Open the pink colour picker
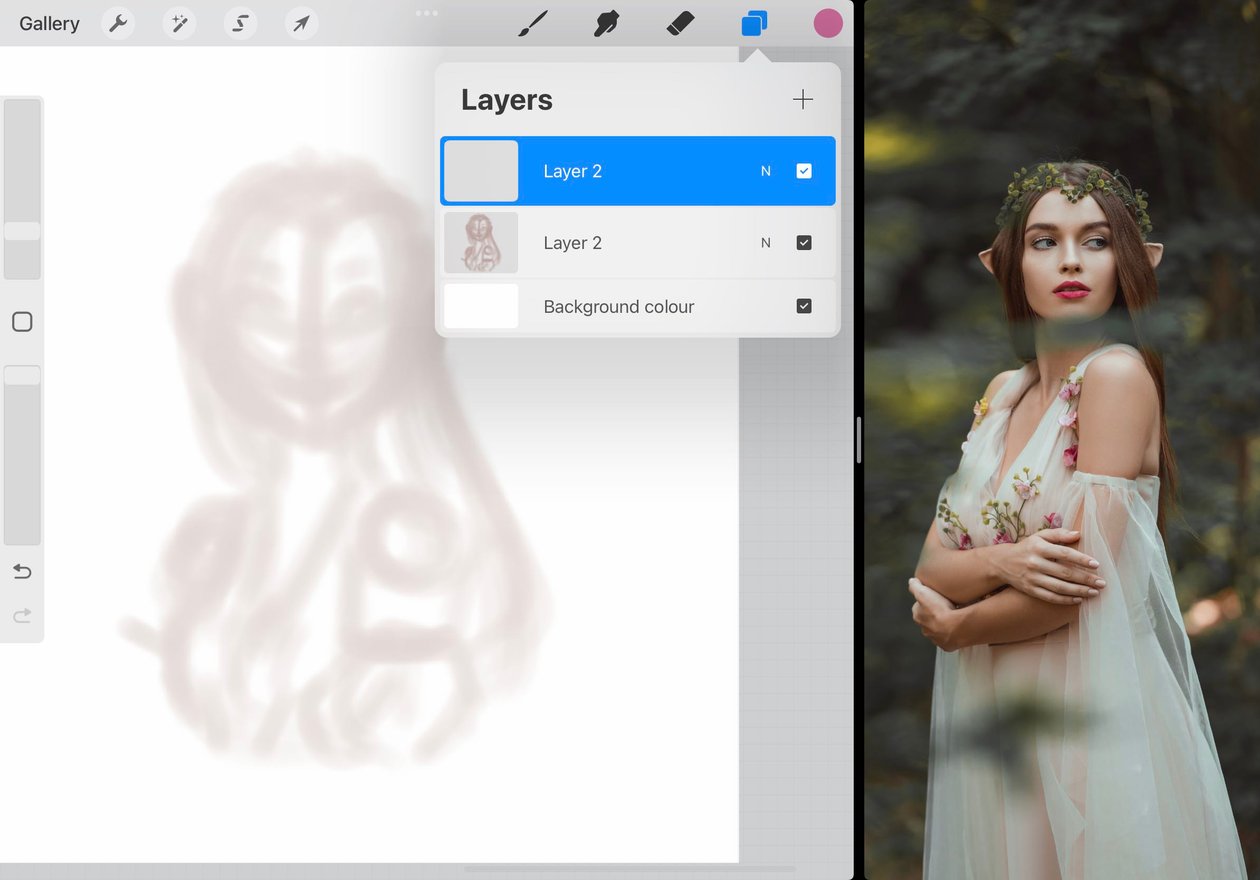 click(x=828, y=23)
